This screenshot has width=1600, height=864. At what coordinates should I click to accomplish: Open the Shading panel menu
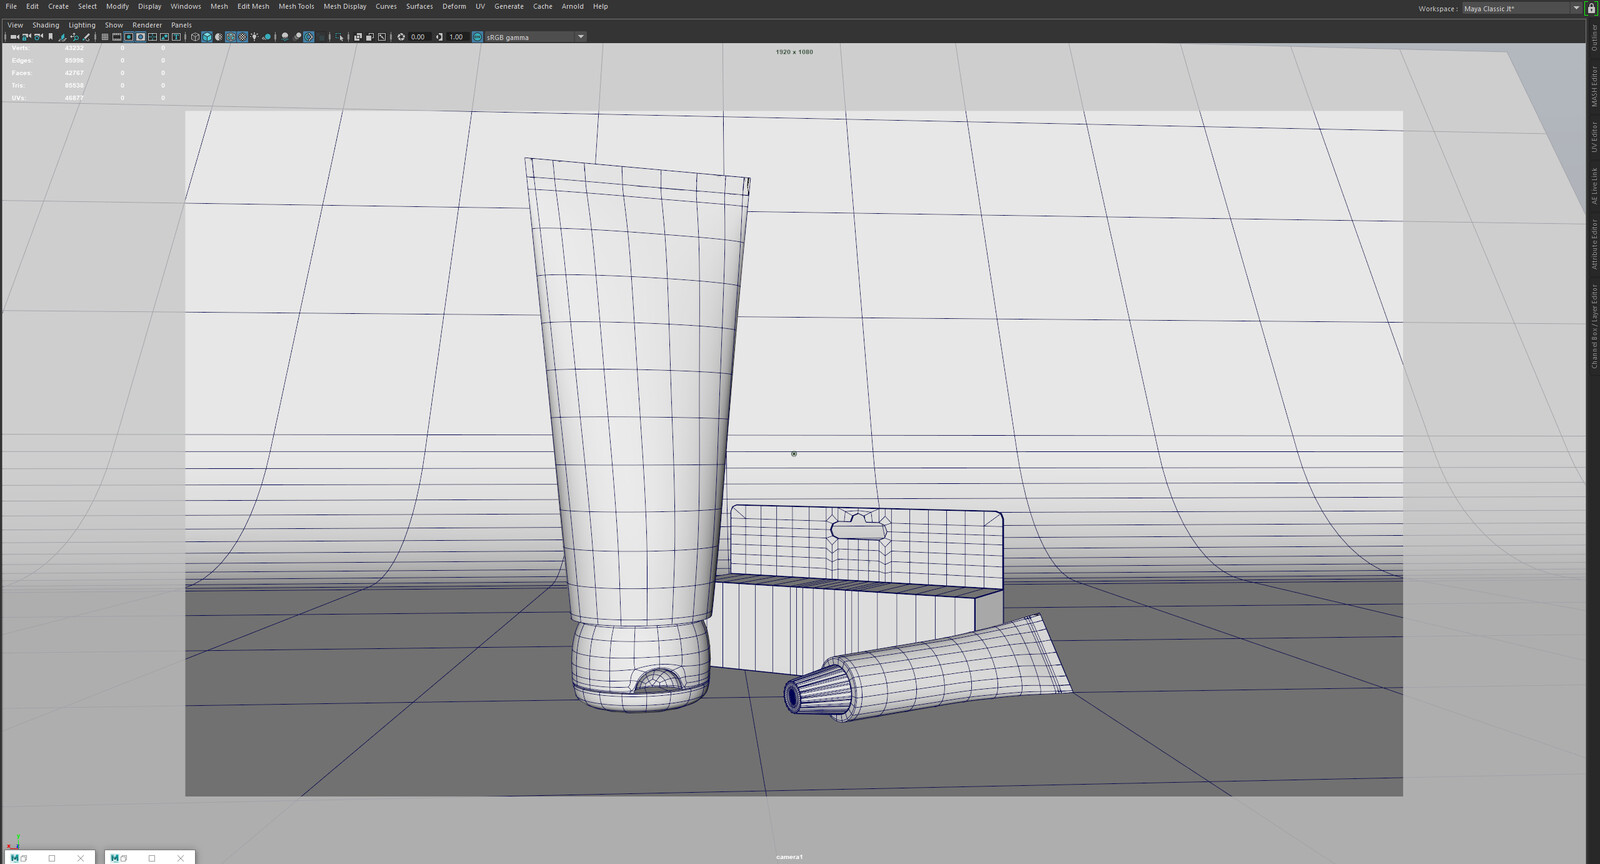45,25
